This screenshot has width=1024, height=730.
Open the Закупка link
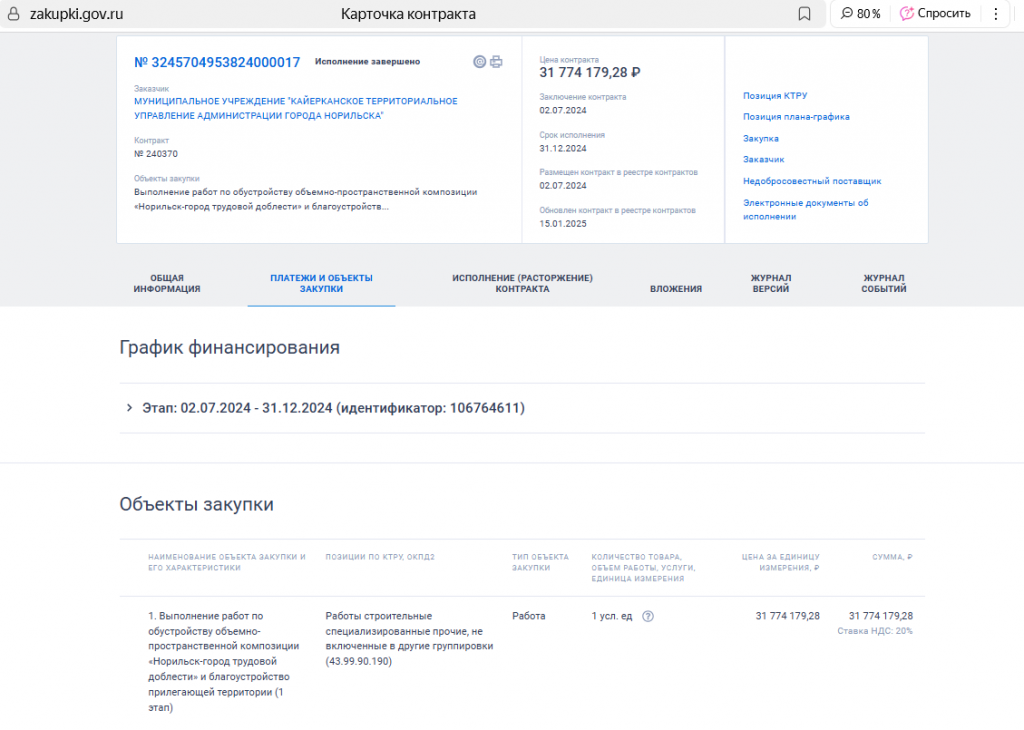click(x=760, y=138)
